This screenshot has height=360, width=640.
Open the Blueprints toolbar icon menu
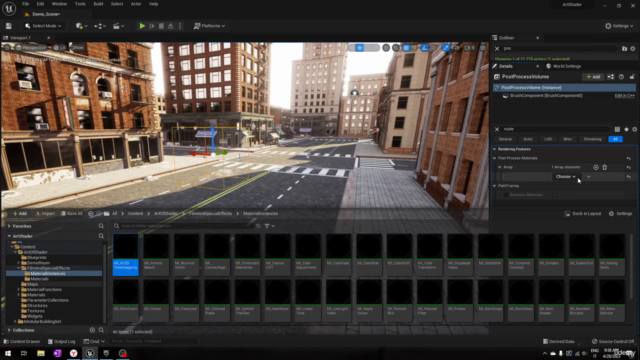coord(100,26)
